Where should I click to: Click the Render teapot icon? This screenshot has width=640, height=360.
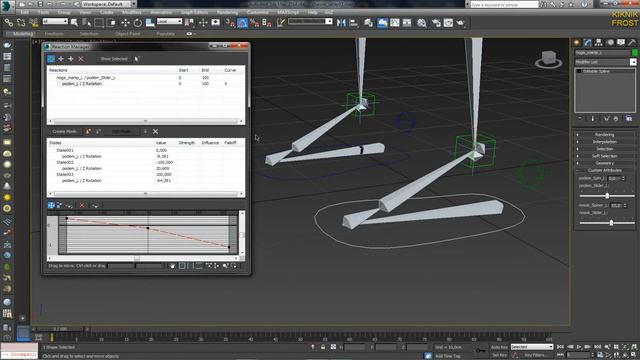click(x=461, y=23)
